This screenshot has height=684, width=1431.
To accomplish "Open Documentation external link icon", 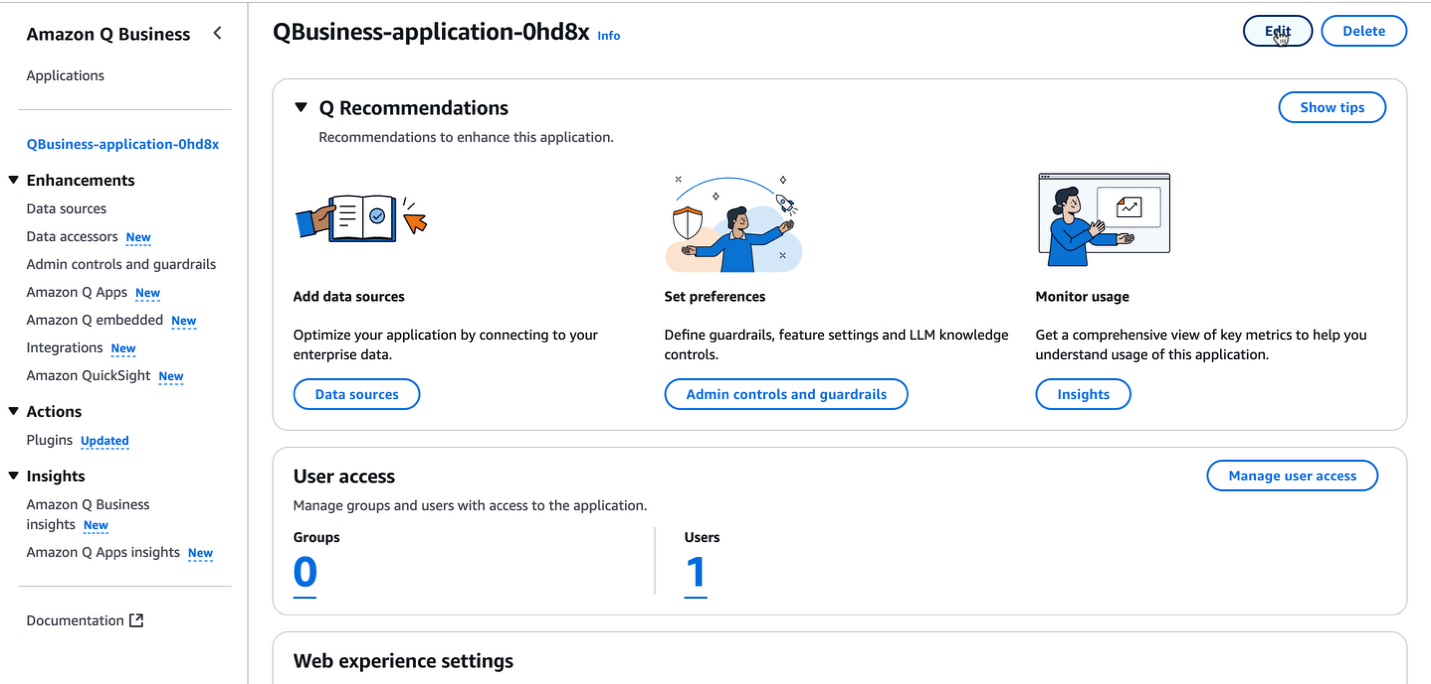I will pyautogui.click(x=136, y=621).
